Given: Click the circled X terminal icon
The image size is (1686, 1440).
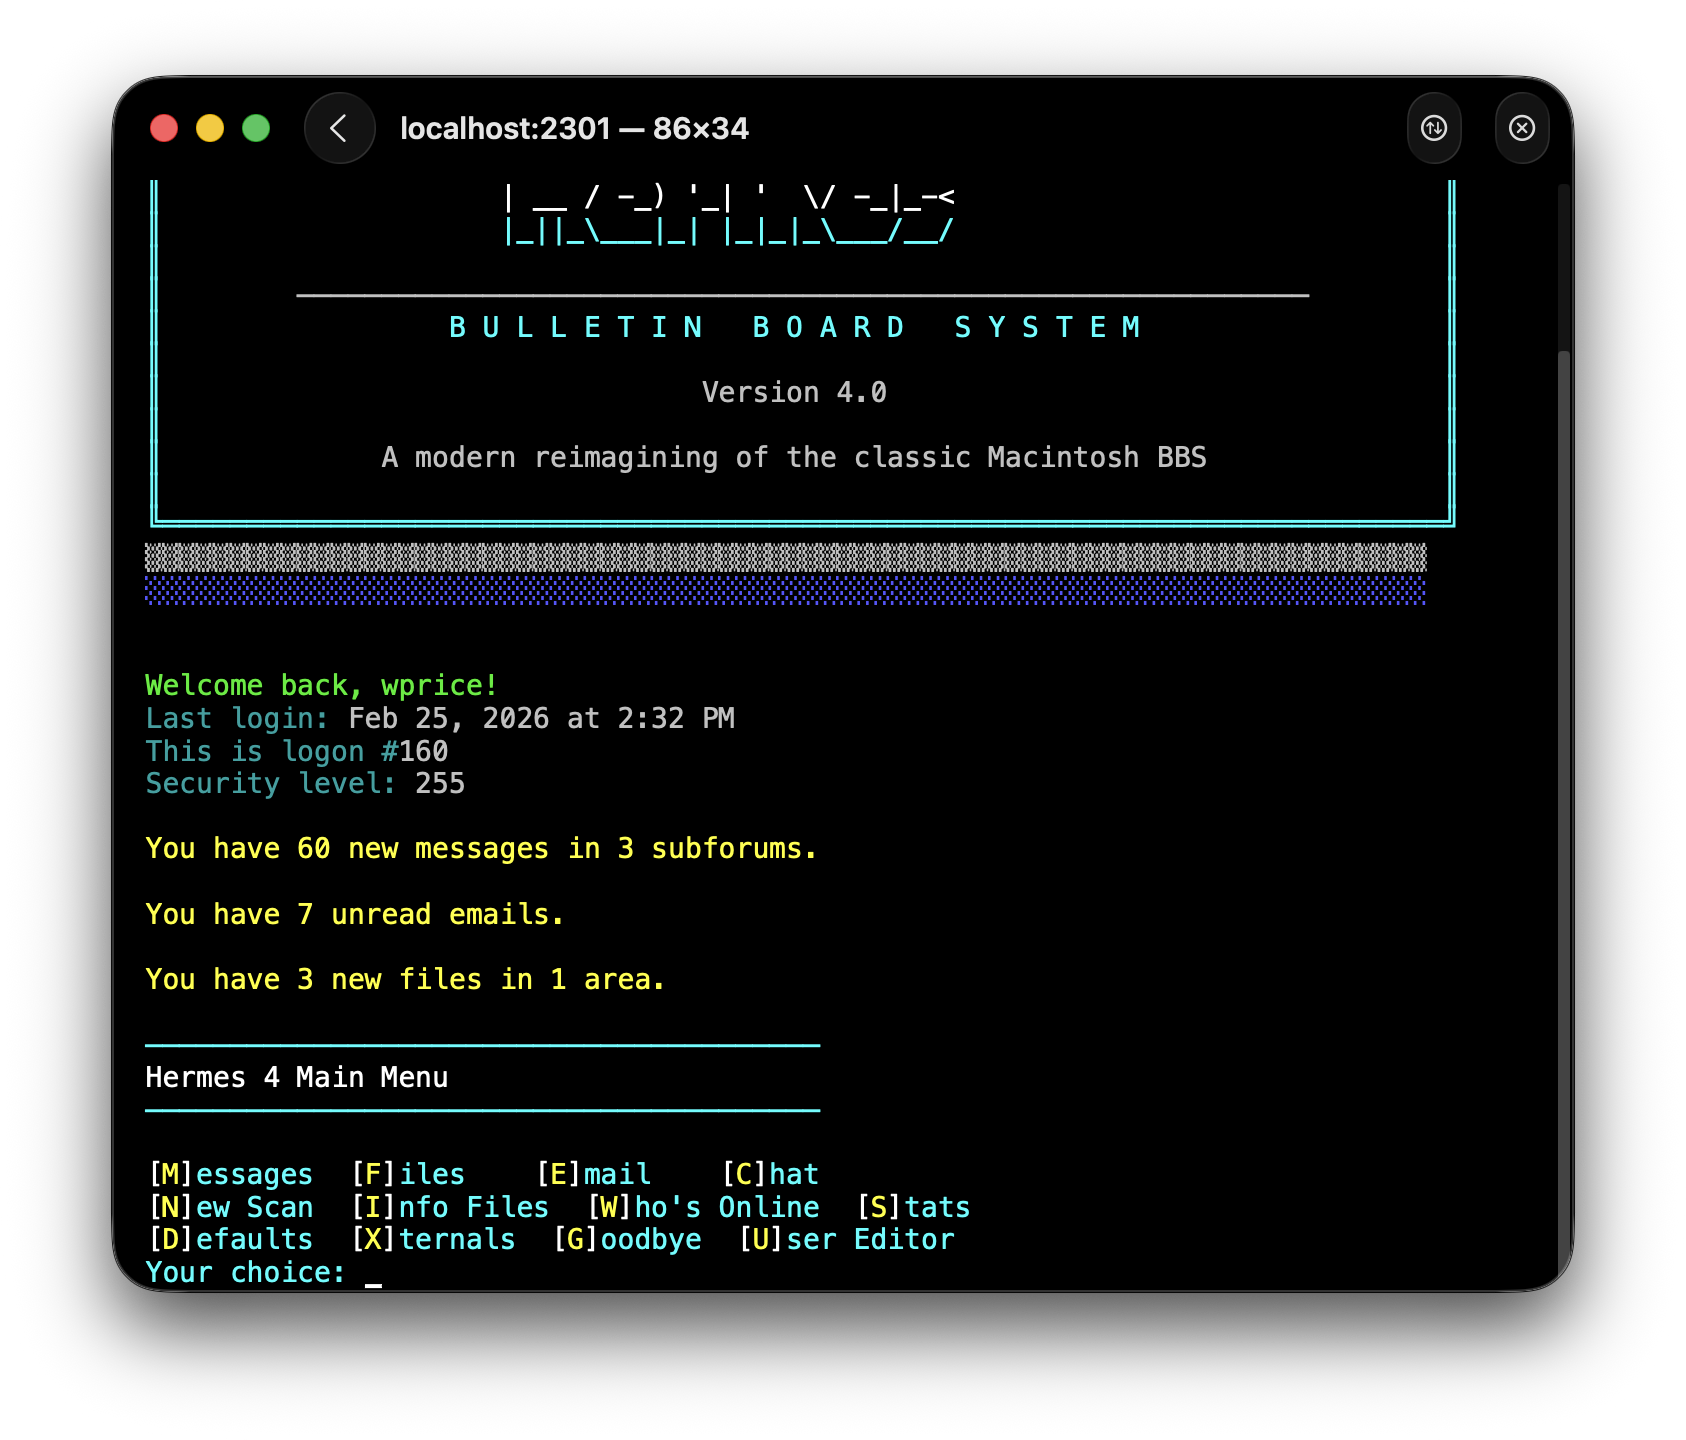Looking at the screenshot, I should 1522,128.
